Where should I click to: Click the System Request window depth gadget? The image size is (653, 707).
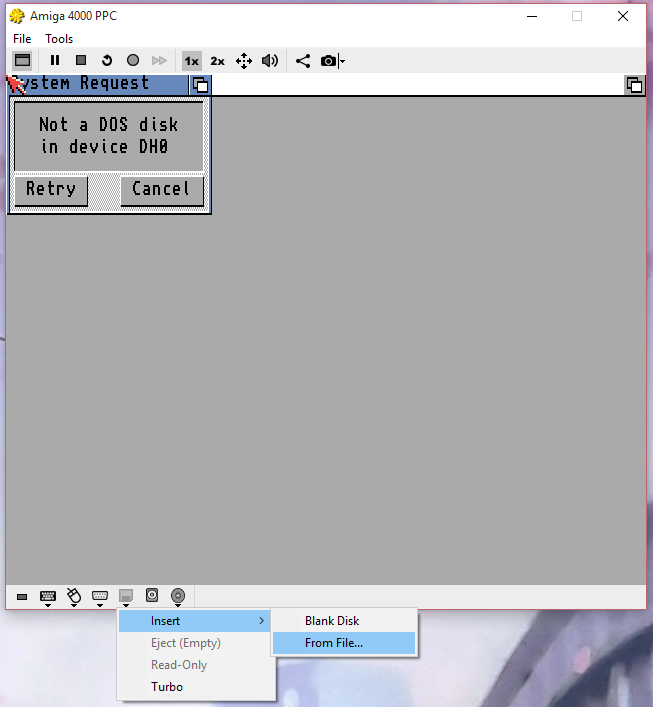(x=200, y=85)
